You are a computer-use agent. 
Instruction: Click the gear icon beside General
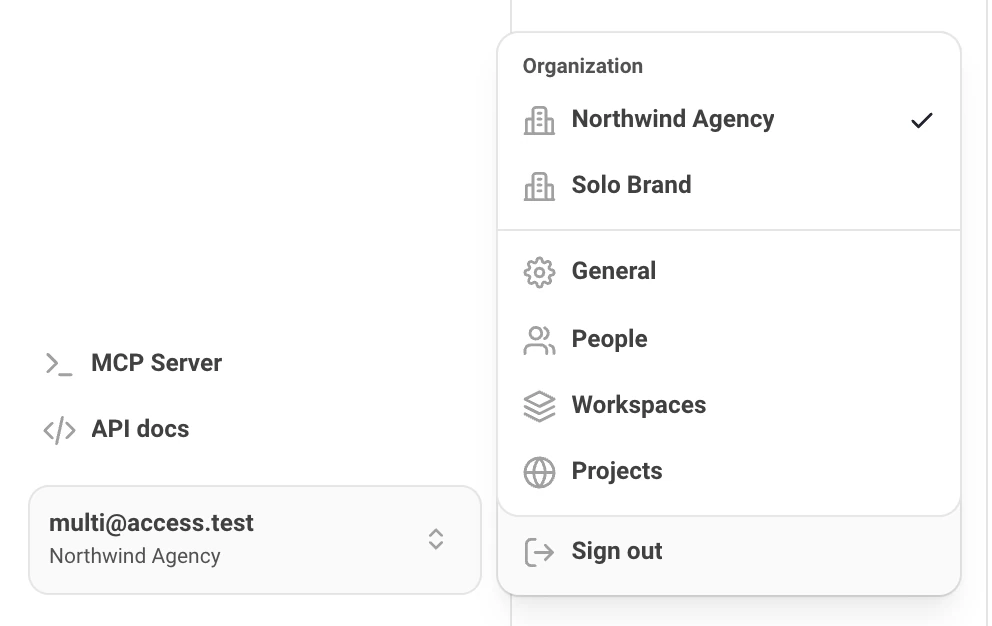539,272
